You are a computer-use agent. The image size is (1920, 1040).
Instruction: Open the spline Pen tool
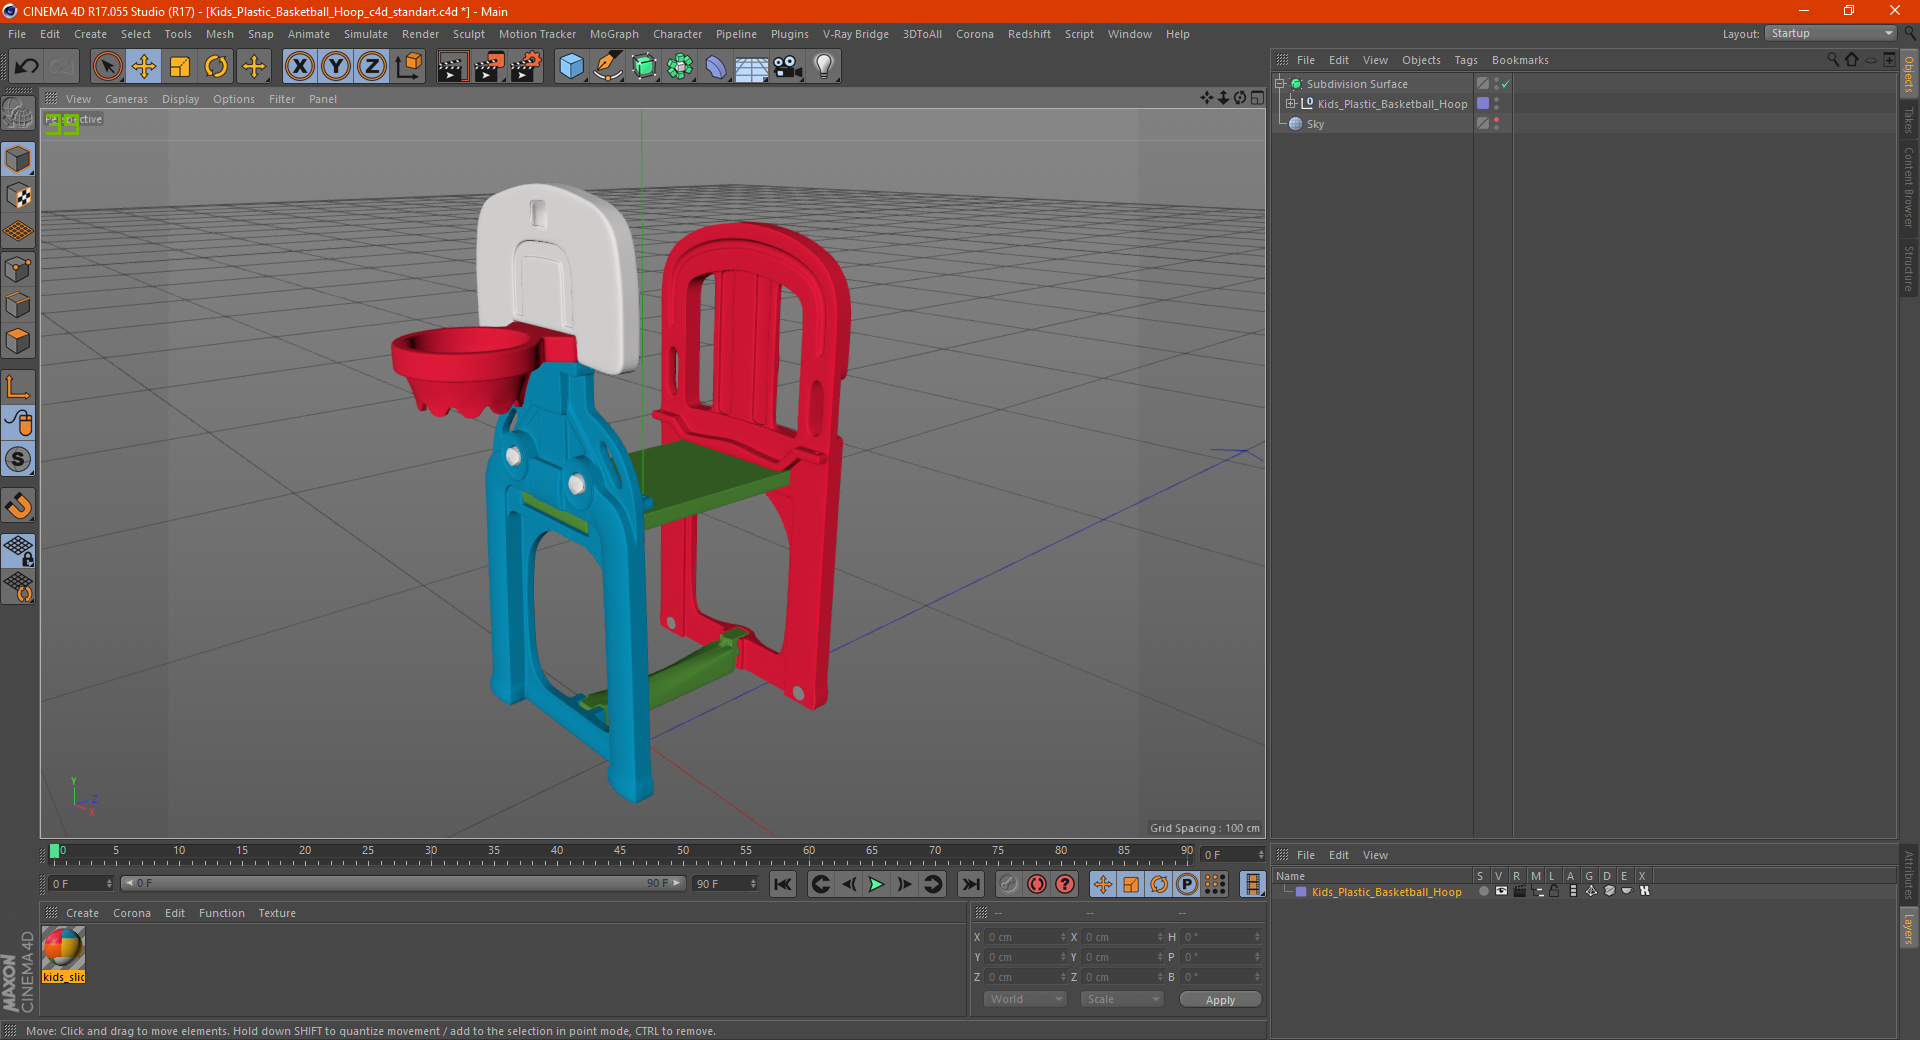(x=607, y=67)
